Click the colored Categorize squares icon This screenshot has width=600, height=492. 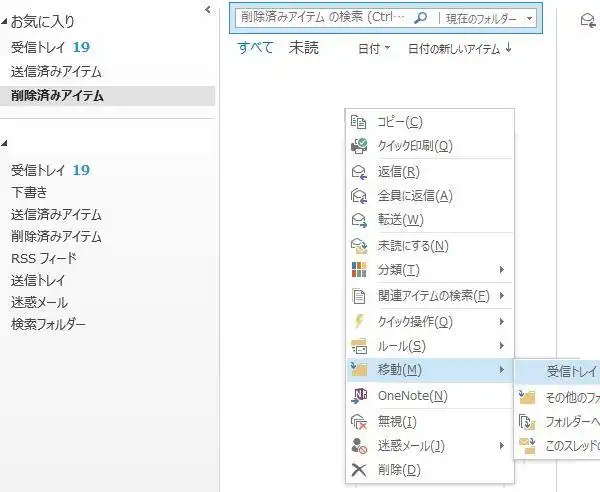359,269
